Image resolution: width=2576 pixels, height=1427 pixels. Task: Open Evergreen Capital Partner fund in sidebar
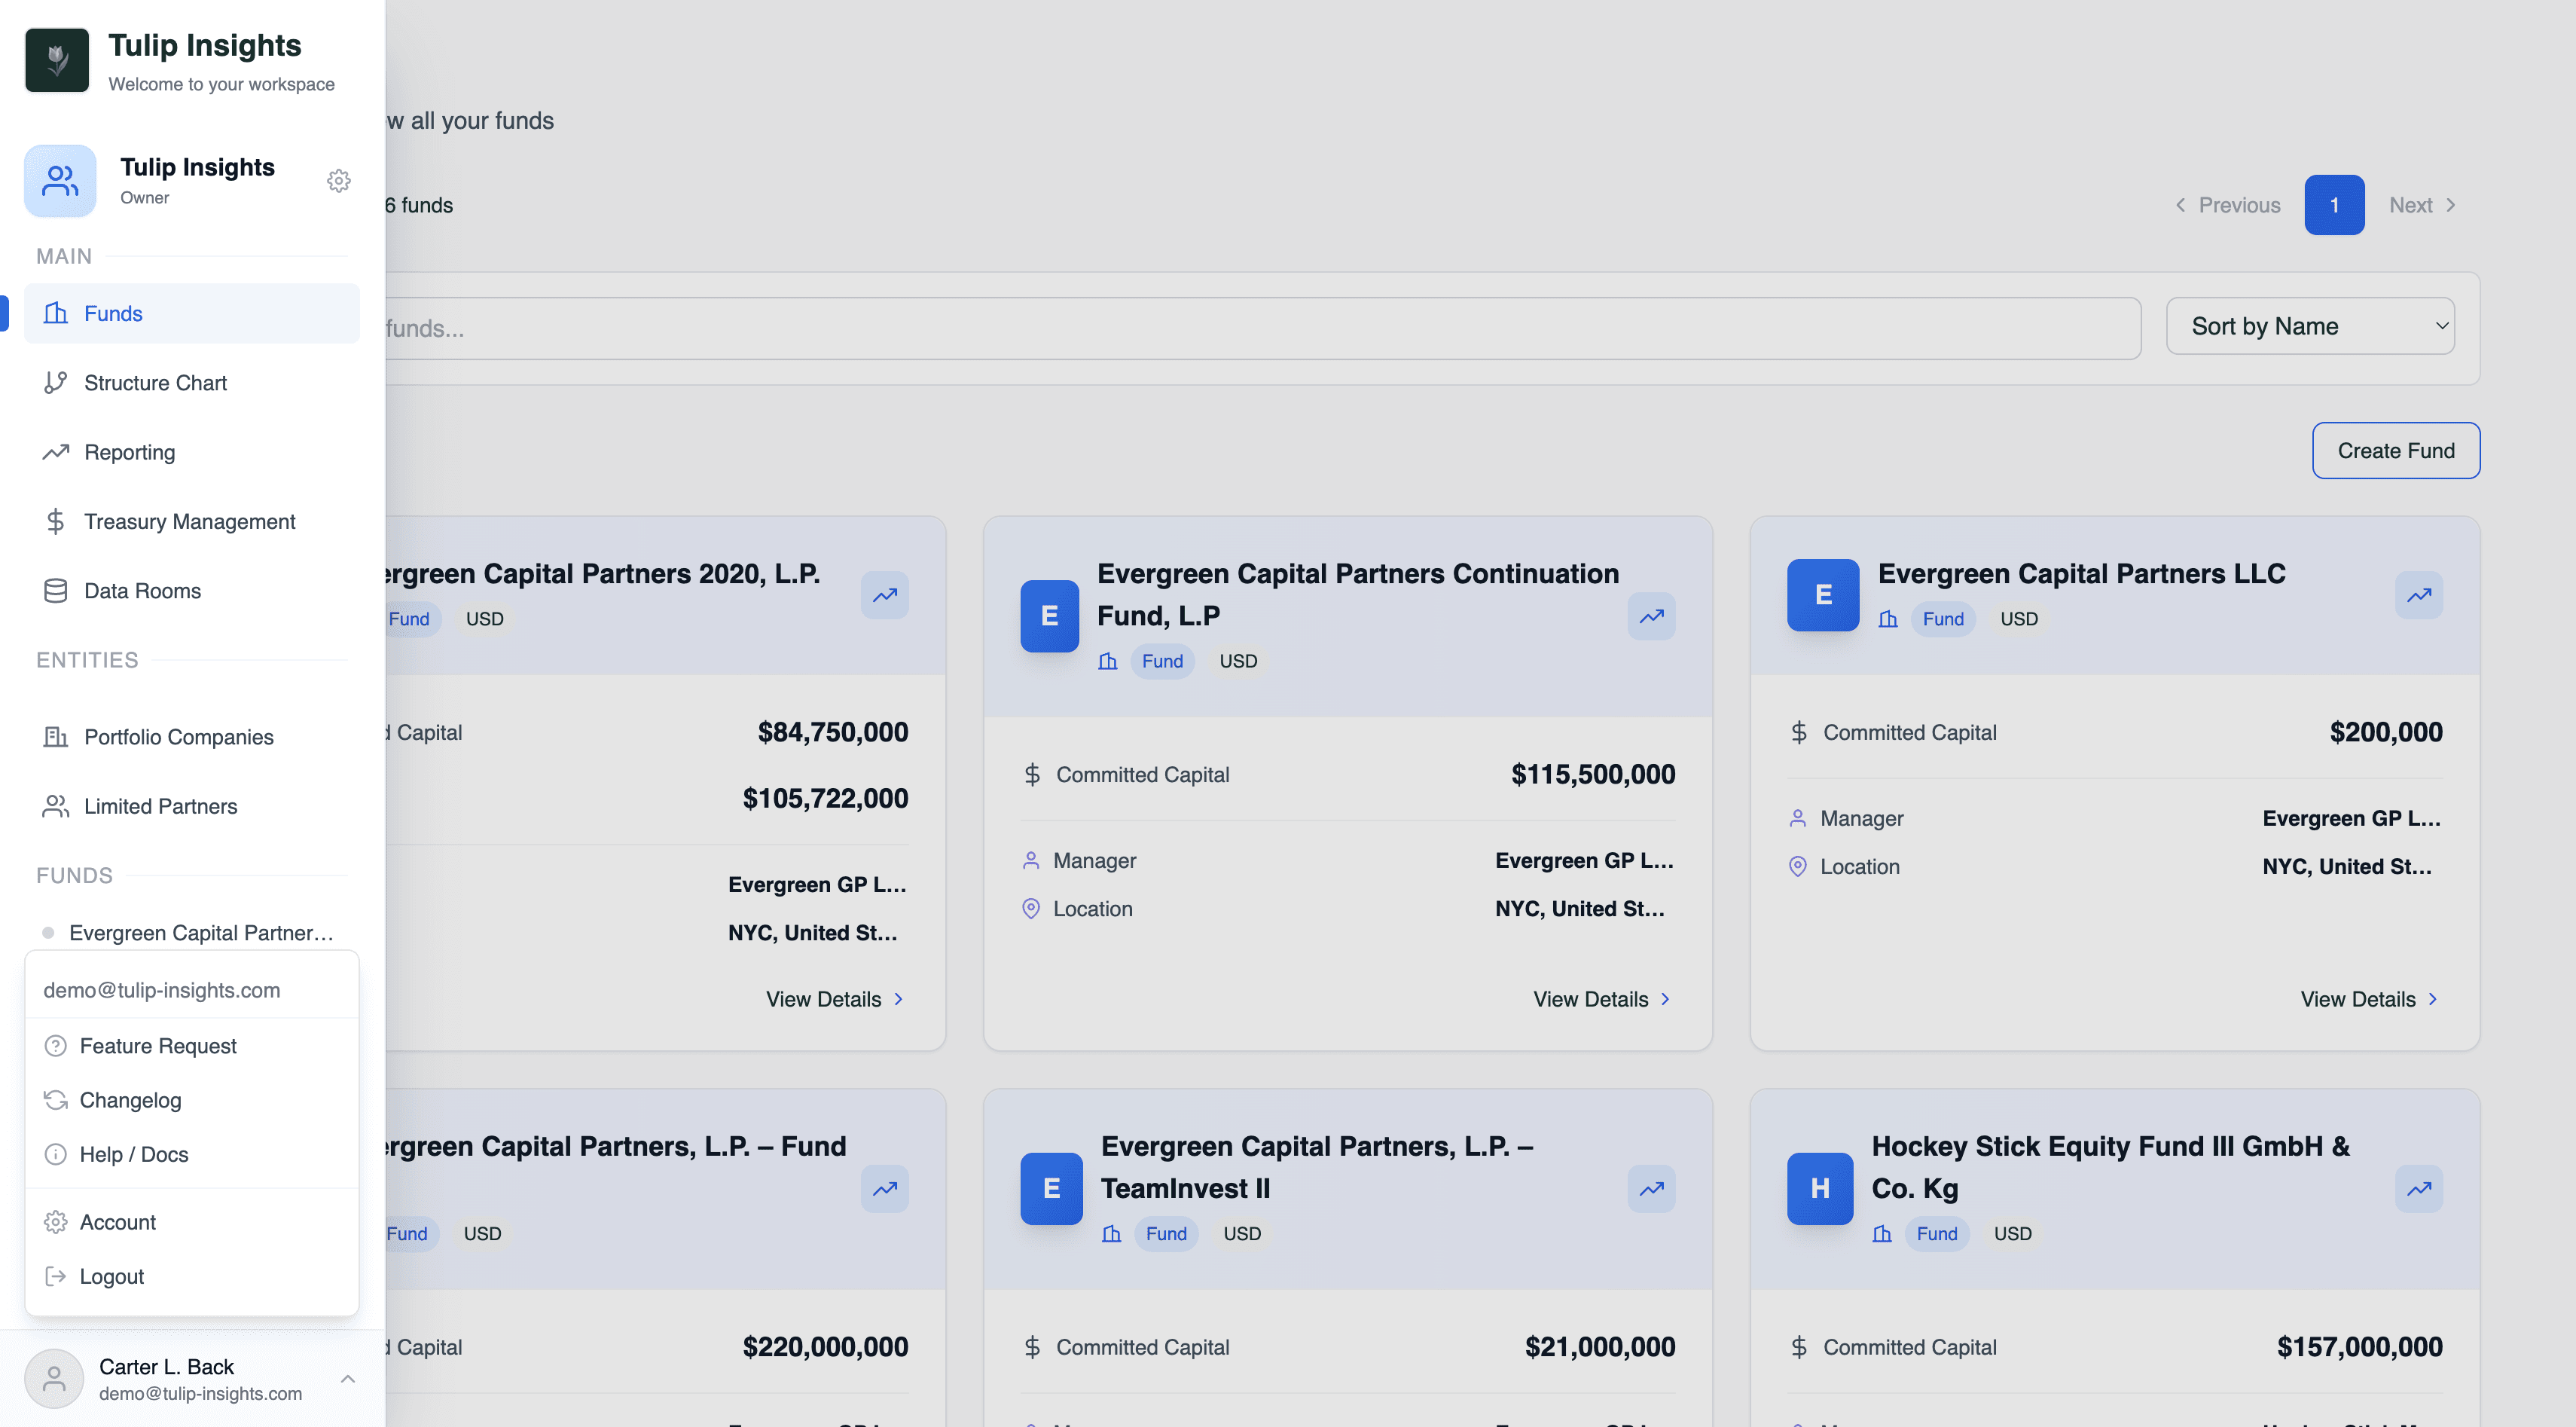click(200, 933)
